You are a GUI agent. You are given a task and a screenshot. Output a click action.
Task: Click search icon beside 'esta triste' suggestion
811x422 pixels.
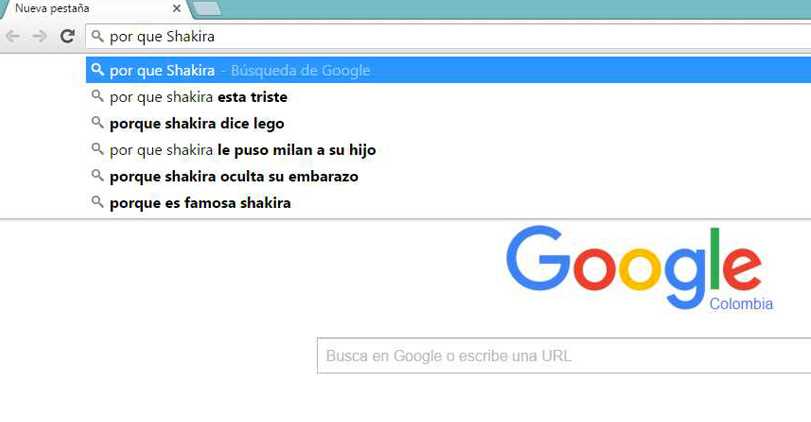97,96
